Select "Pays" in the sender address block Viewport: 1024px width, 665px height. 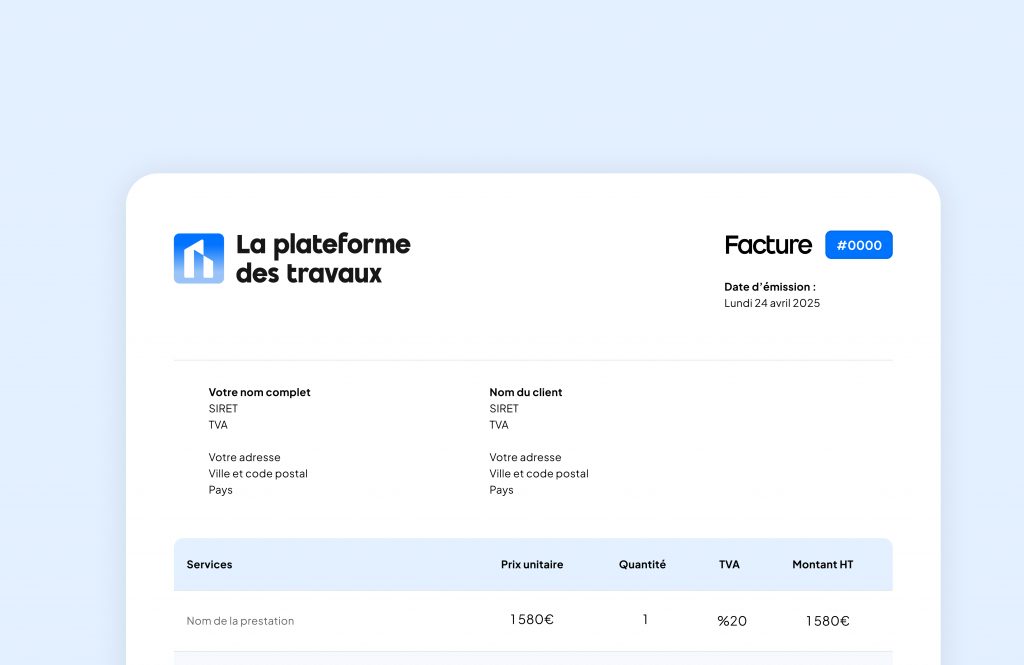click(220, 490)
